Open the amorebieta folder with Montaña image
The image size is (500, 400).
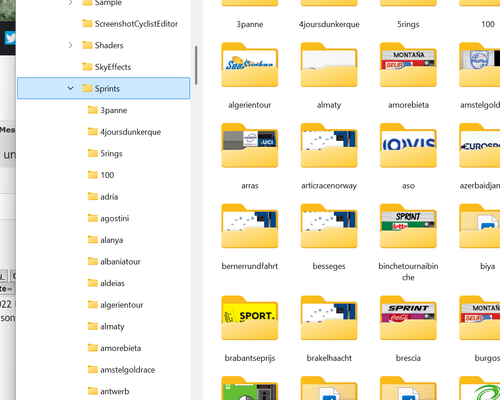point(408,65)
